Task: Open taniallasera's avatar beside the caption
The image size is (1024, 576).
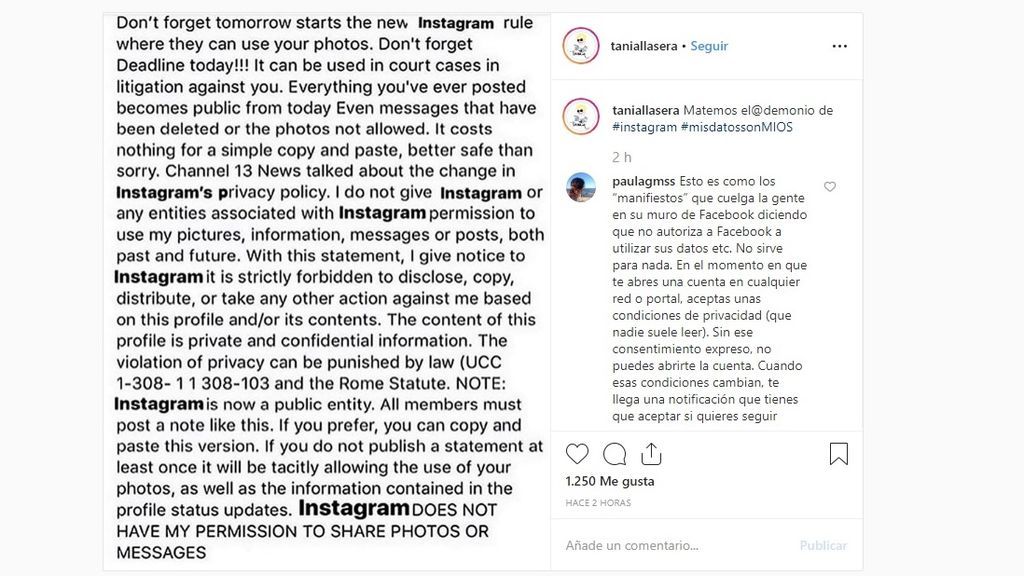Action: click(581, 116)
